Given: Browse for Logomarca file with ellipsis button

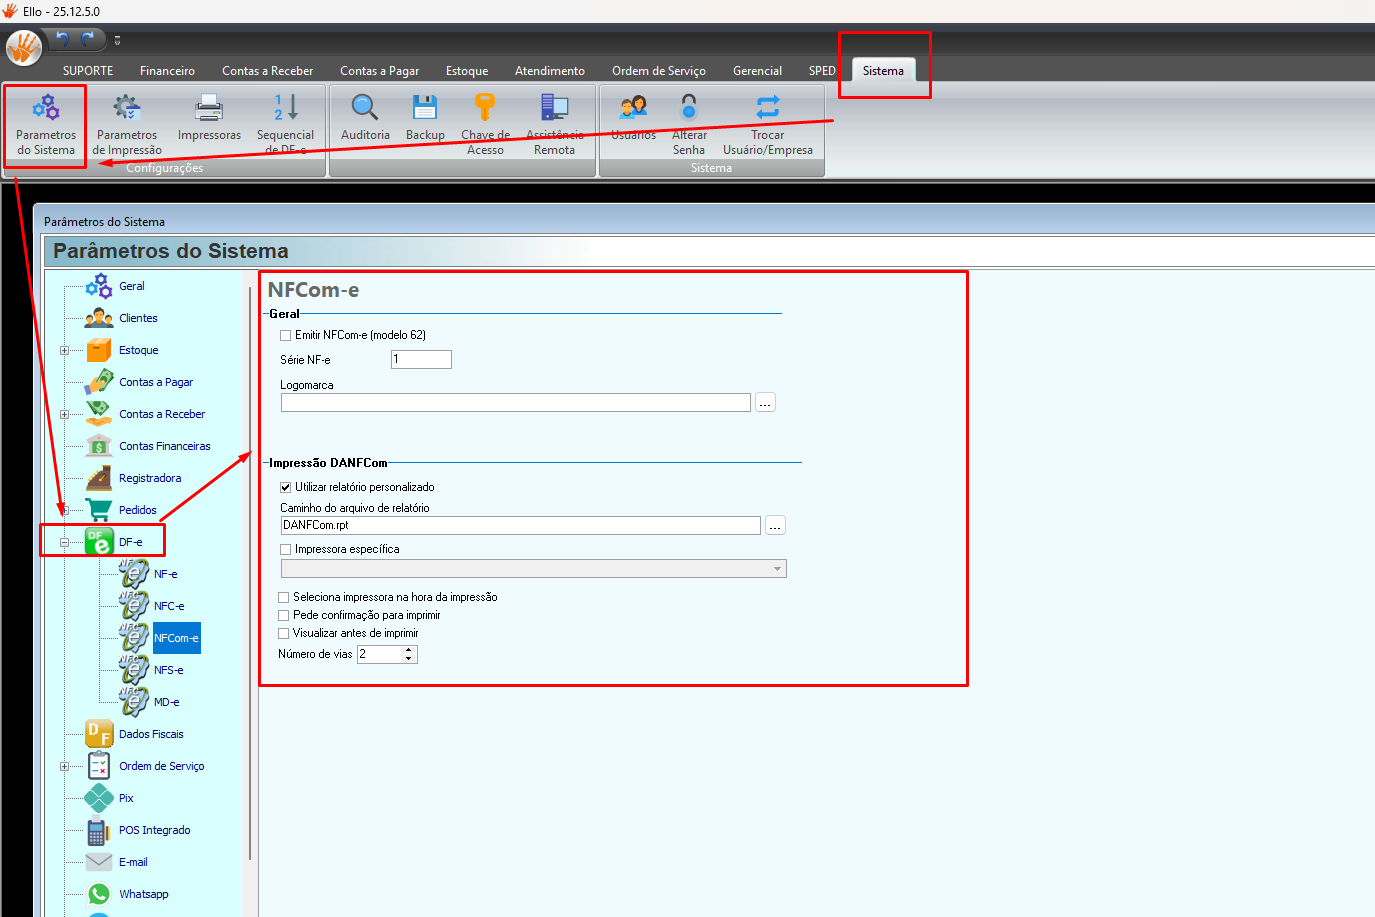Looking at the screenshot, I should click(765, 403).
